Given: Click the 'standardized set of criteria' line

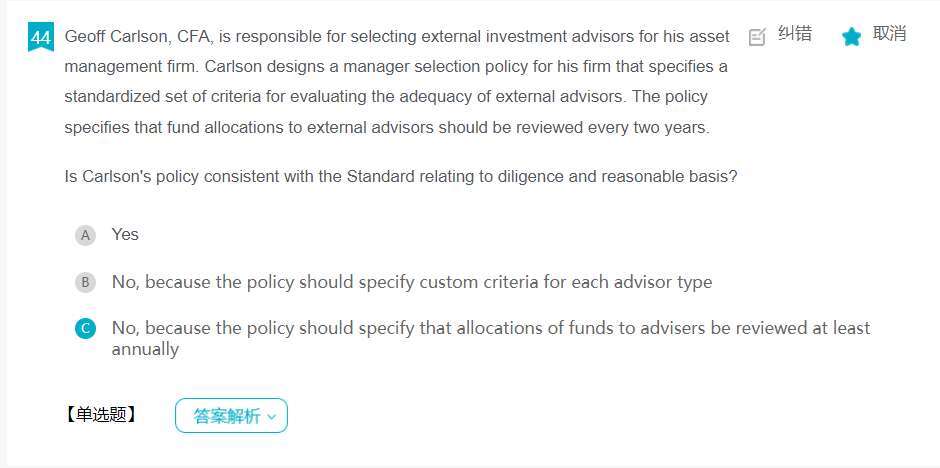Looking at the screenshot, I should click(x=386, y=96).
